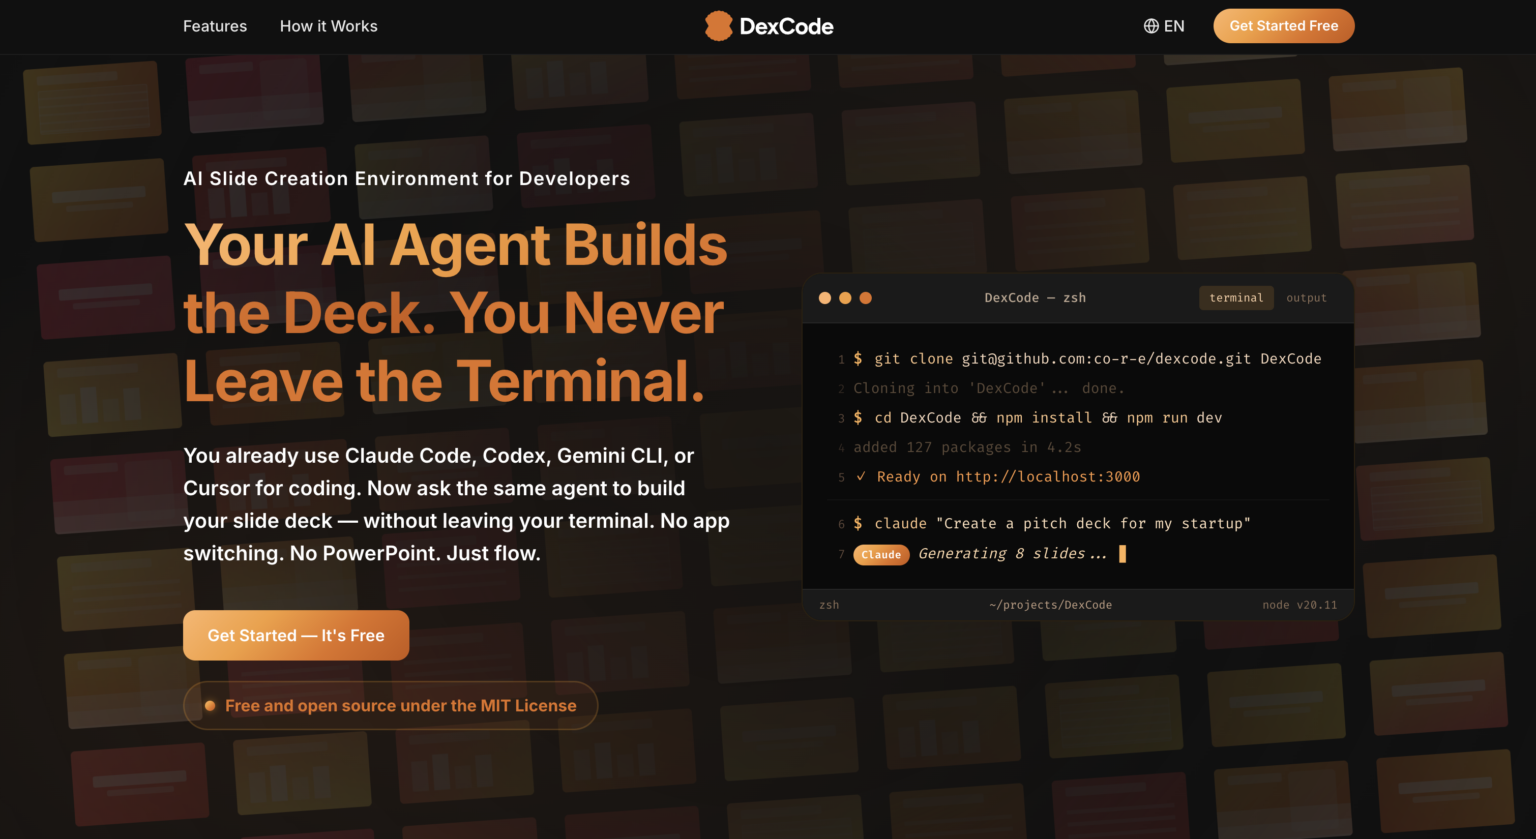1536x839 pixels.
Task: Click the red traffic-light dot on terminal window
Action: click(x=824, y=298)
